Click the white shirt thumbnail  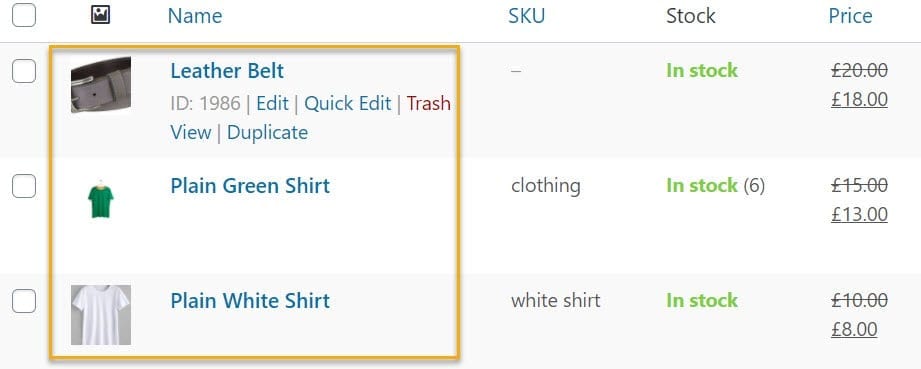point(101,315)
